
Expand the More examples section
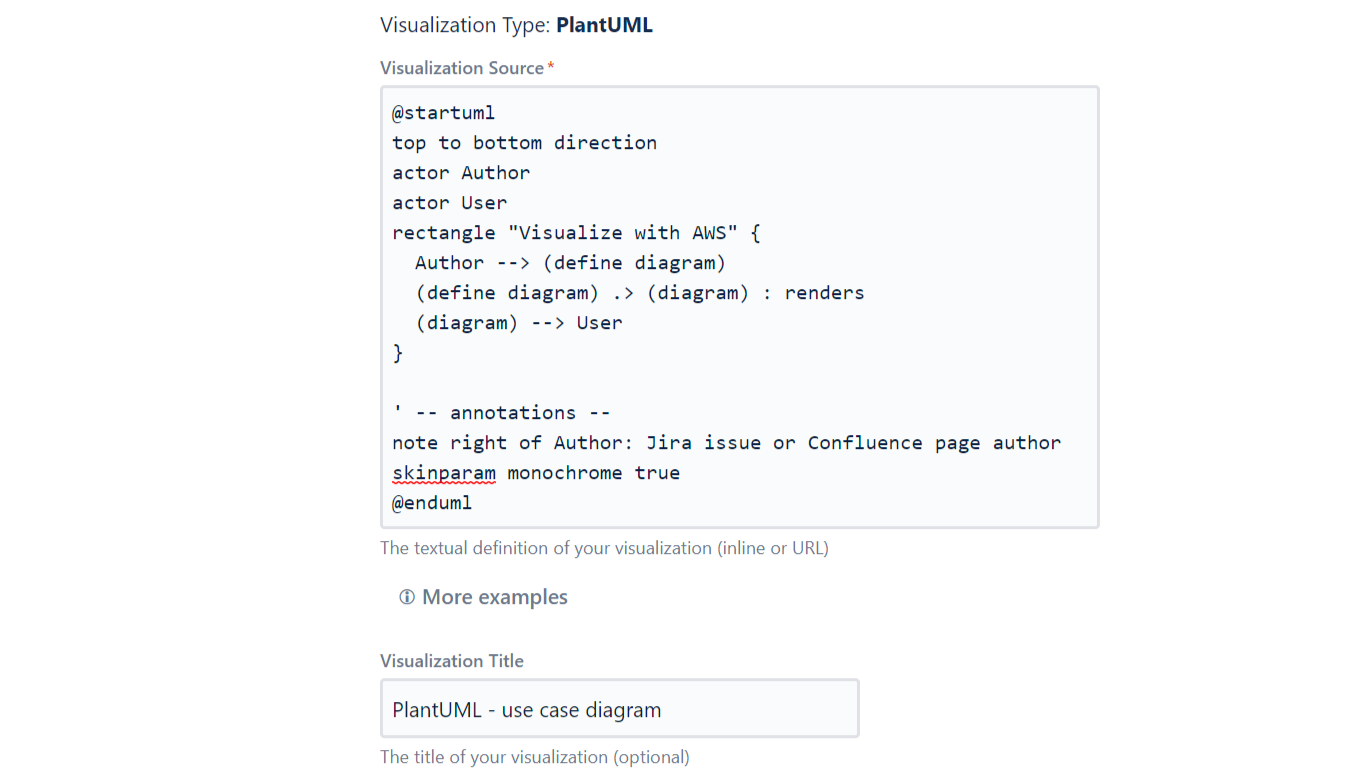494,597
